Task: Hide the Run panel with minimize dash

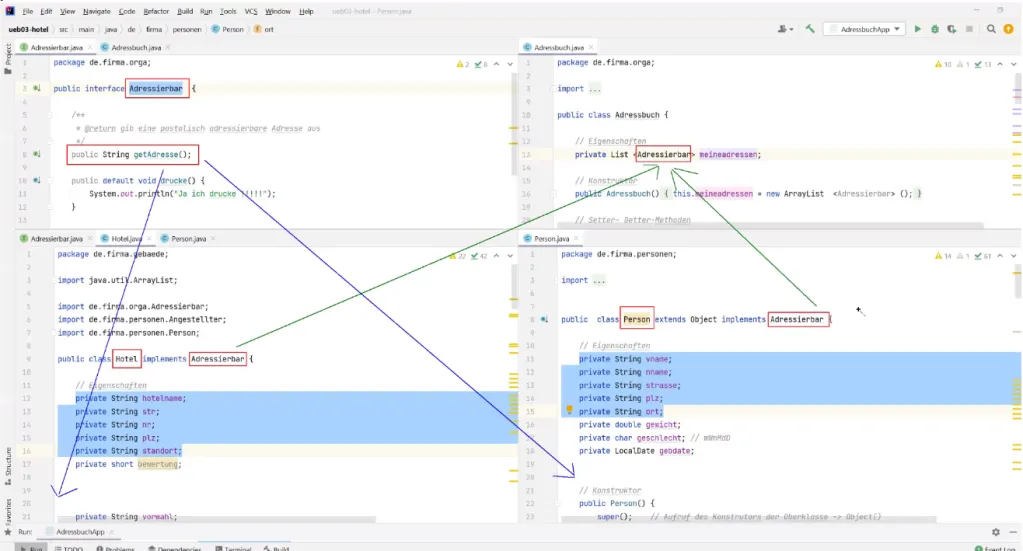Action: pos(1013,532)
